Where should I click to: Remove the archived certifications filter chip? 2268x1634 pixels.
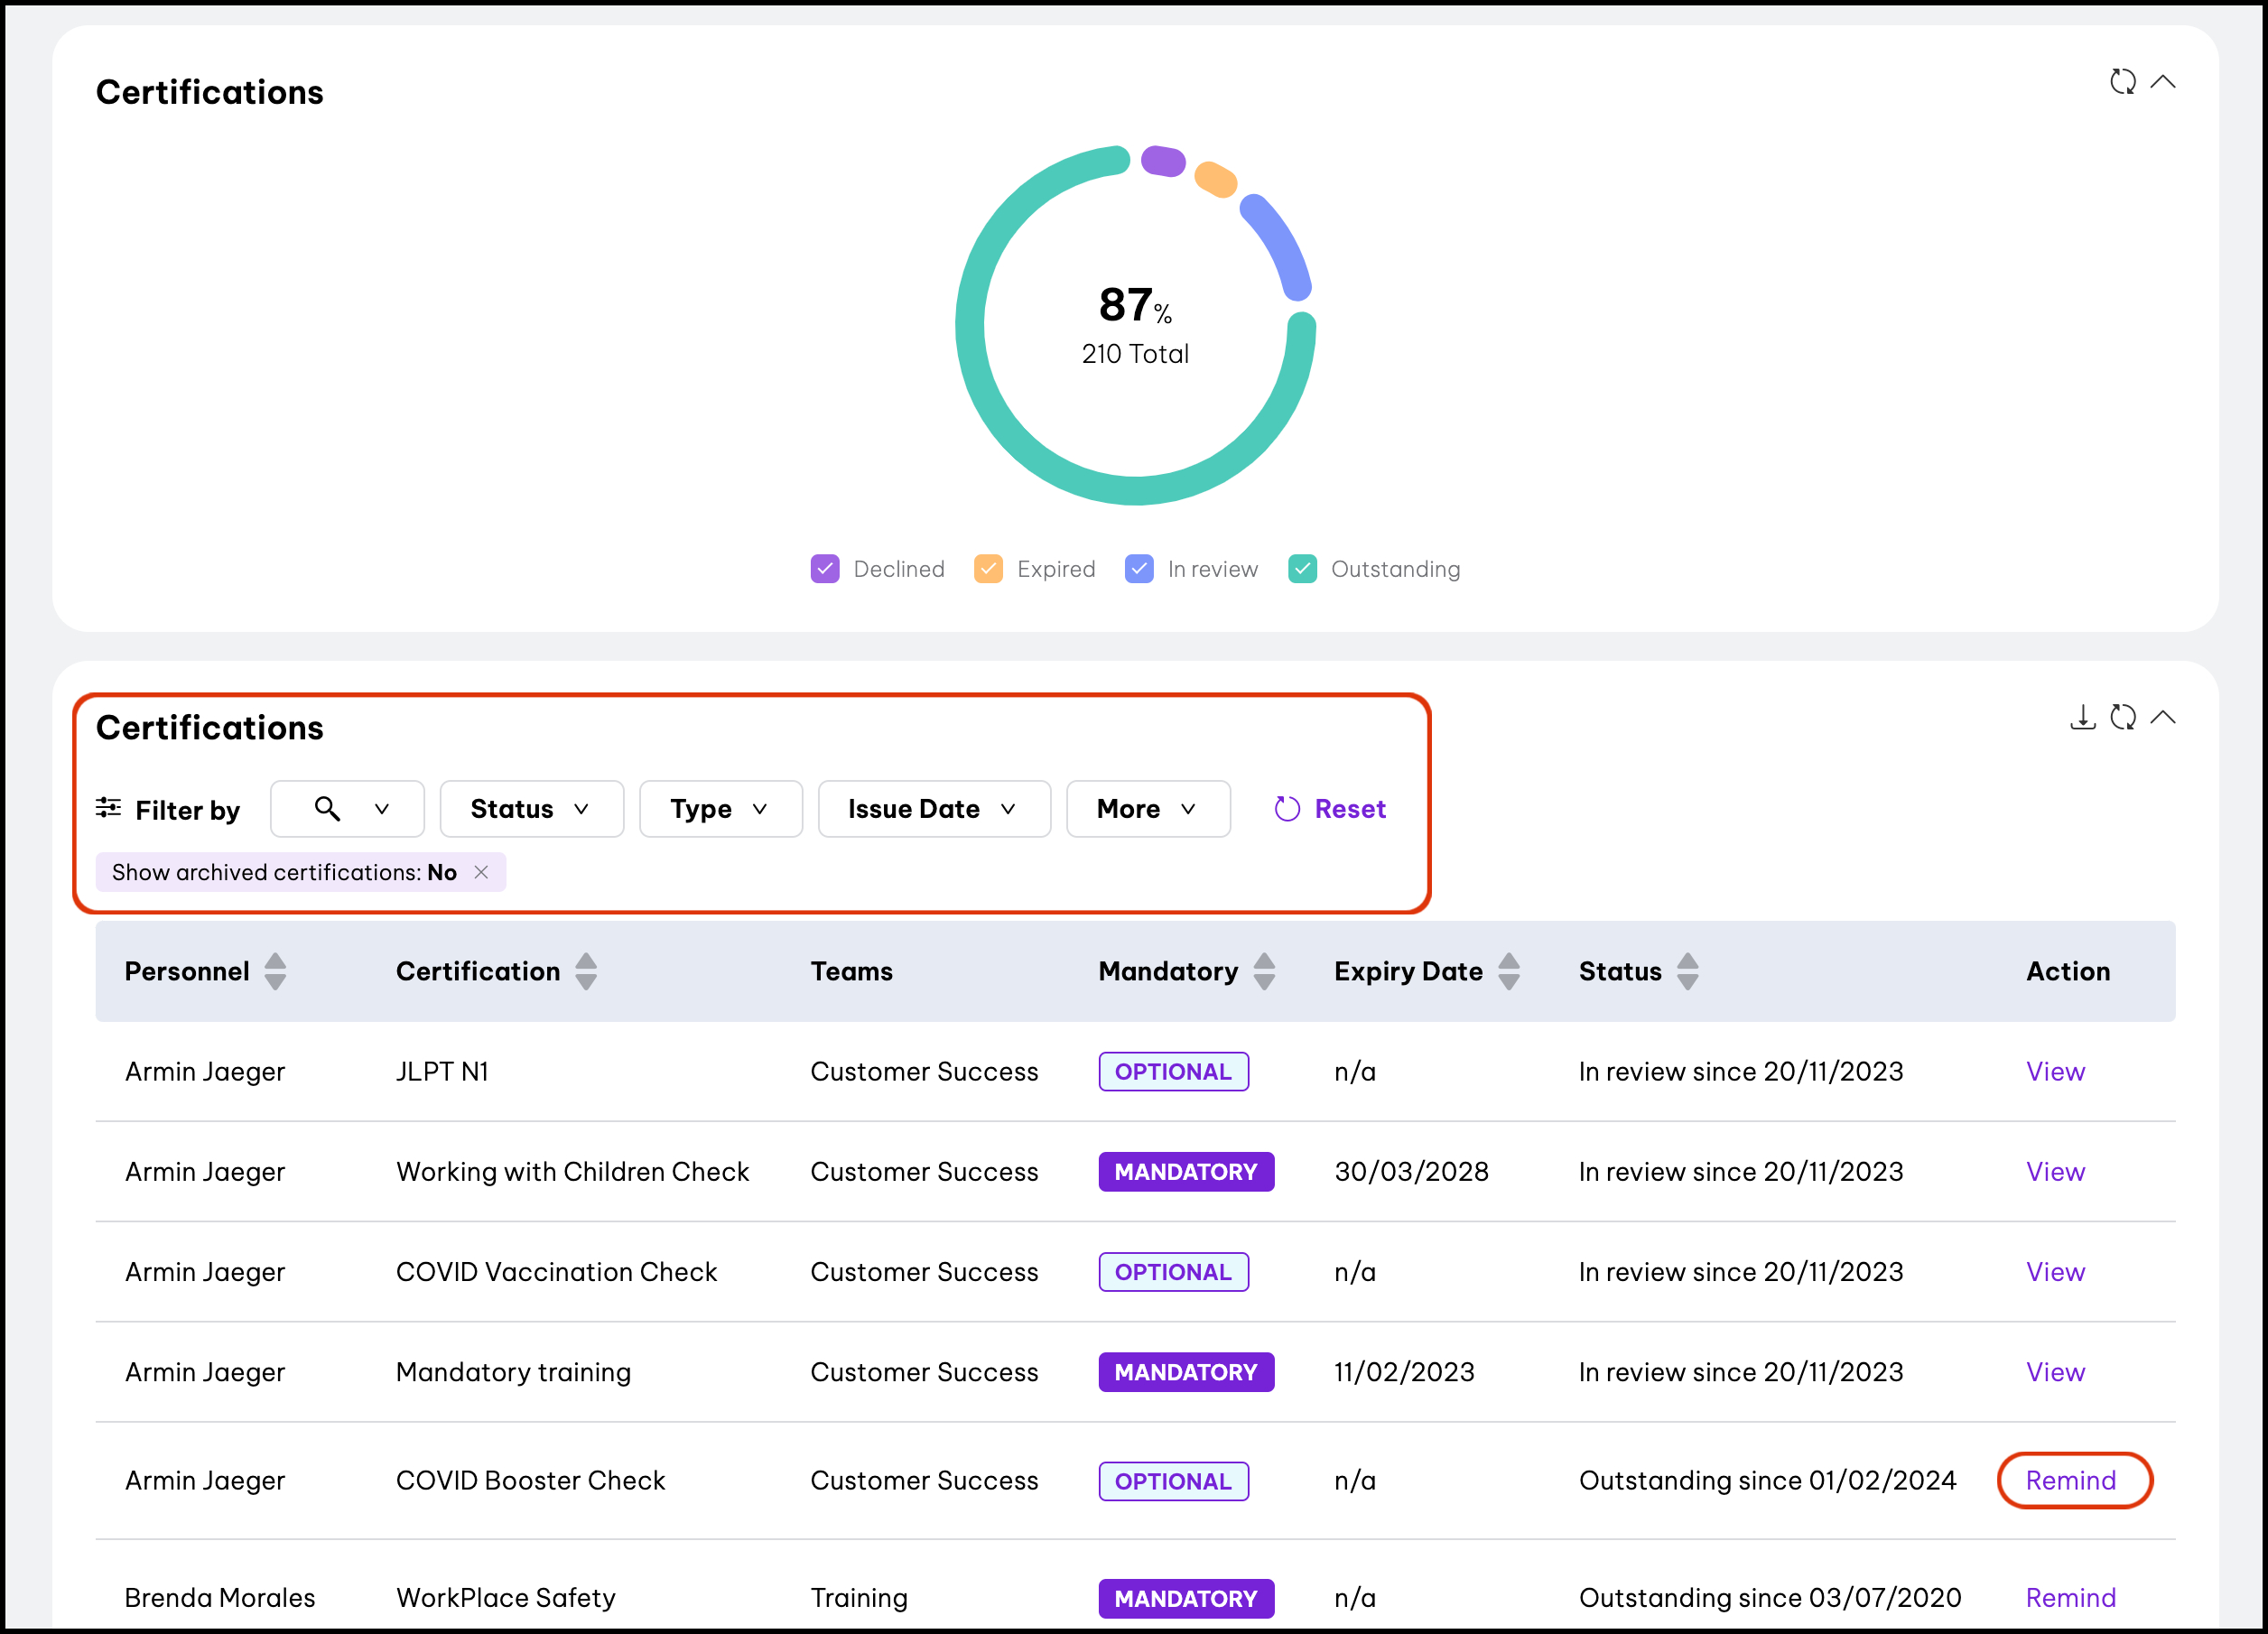coord(481,872)
